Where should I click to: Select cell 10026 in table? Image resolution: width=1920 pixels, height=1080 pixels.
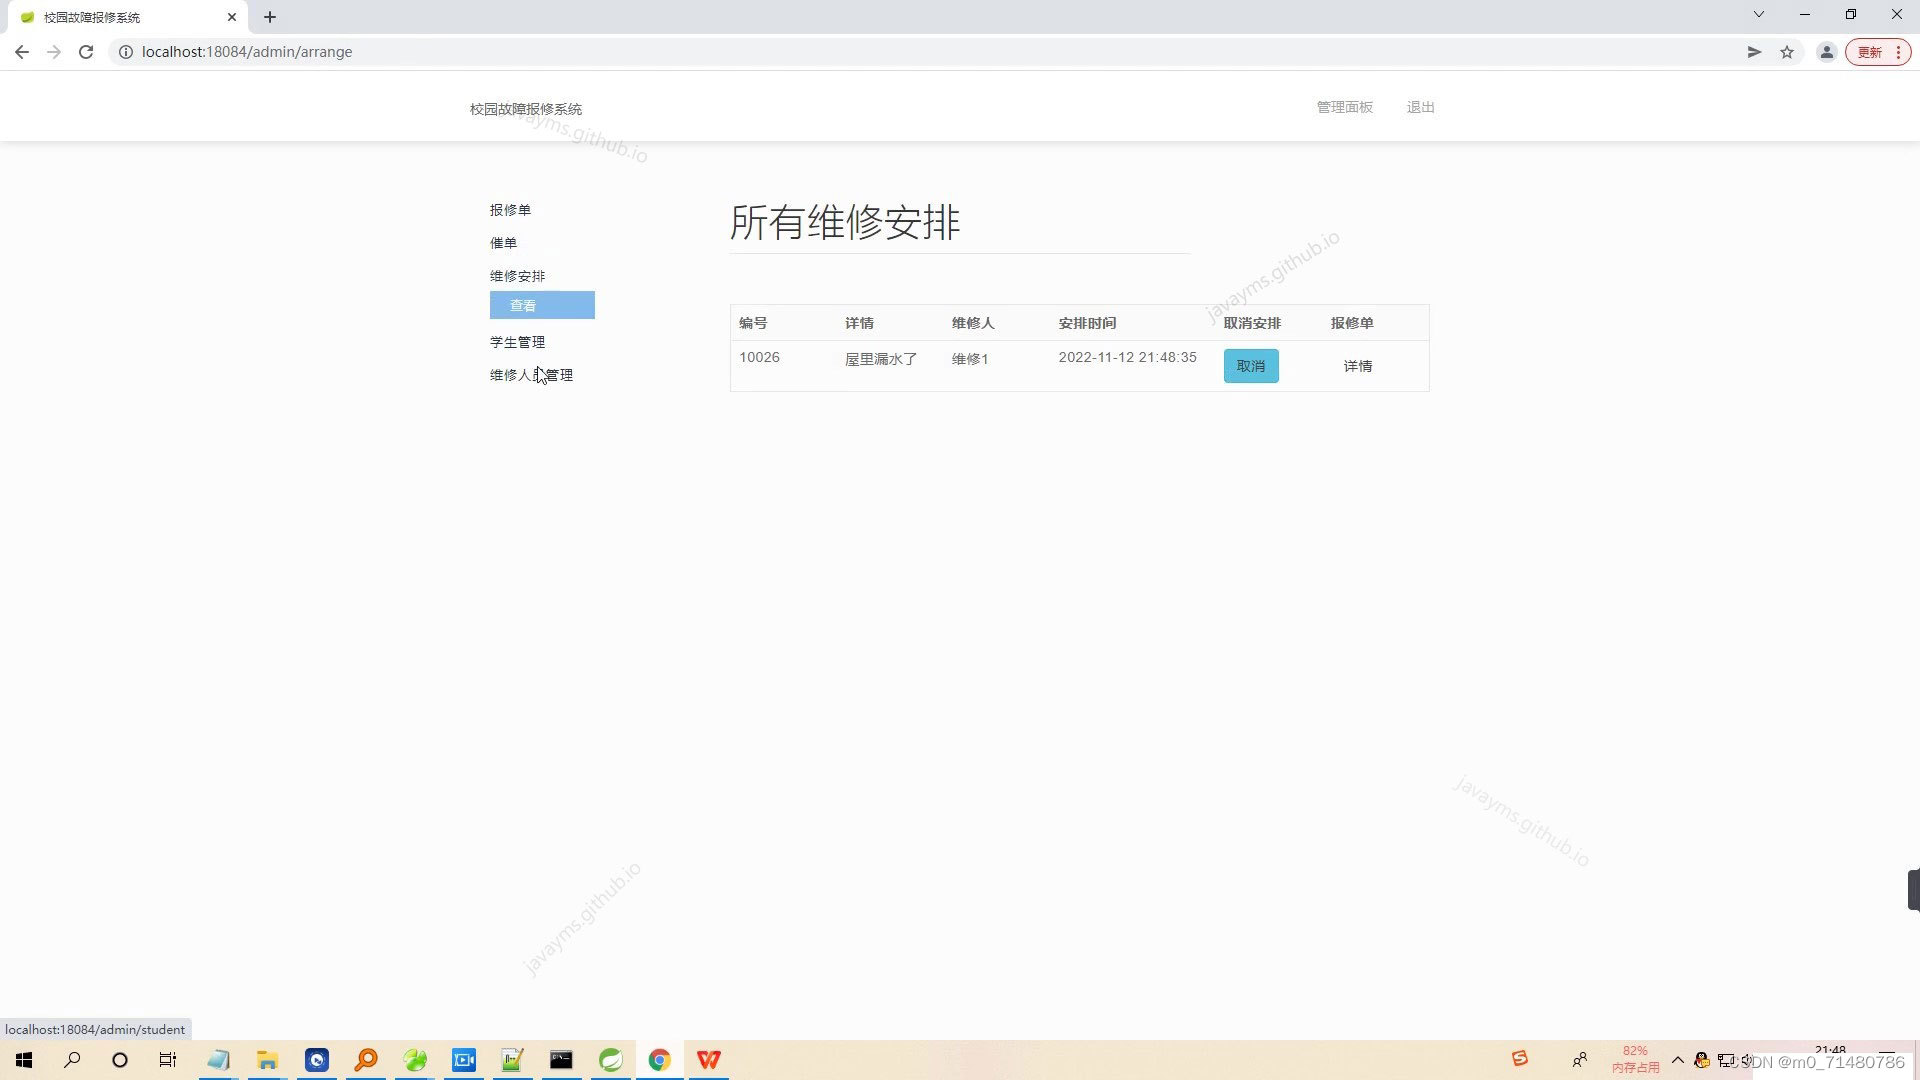tap(759, 357)
